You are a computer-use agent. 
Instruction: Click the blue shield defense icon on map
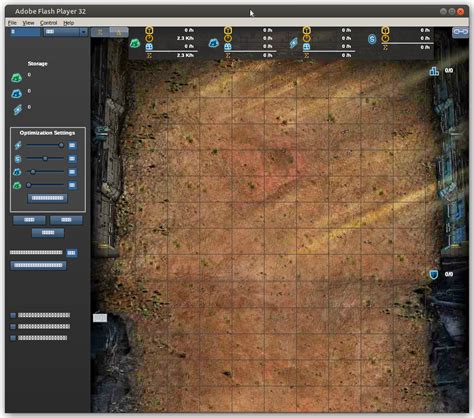[x=433, y=274]
